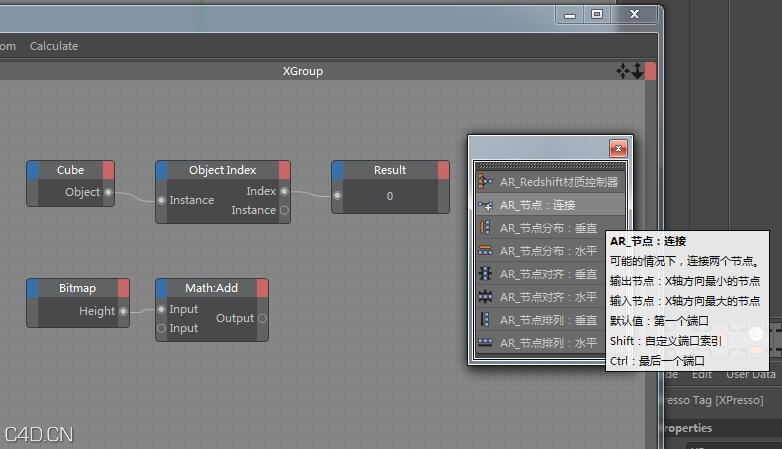Click the AR_节点分布:水平 icon
The height and width of the screenshot is (449, 782).
click(x=485, y=251)
